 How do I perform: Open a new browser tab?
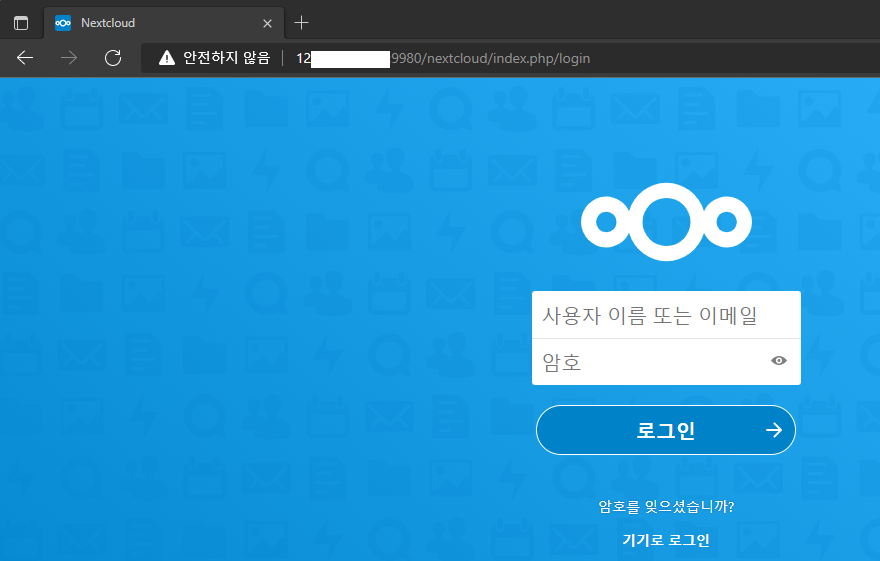301,22
